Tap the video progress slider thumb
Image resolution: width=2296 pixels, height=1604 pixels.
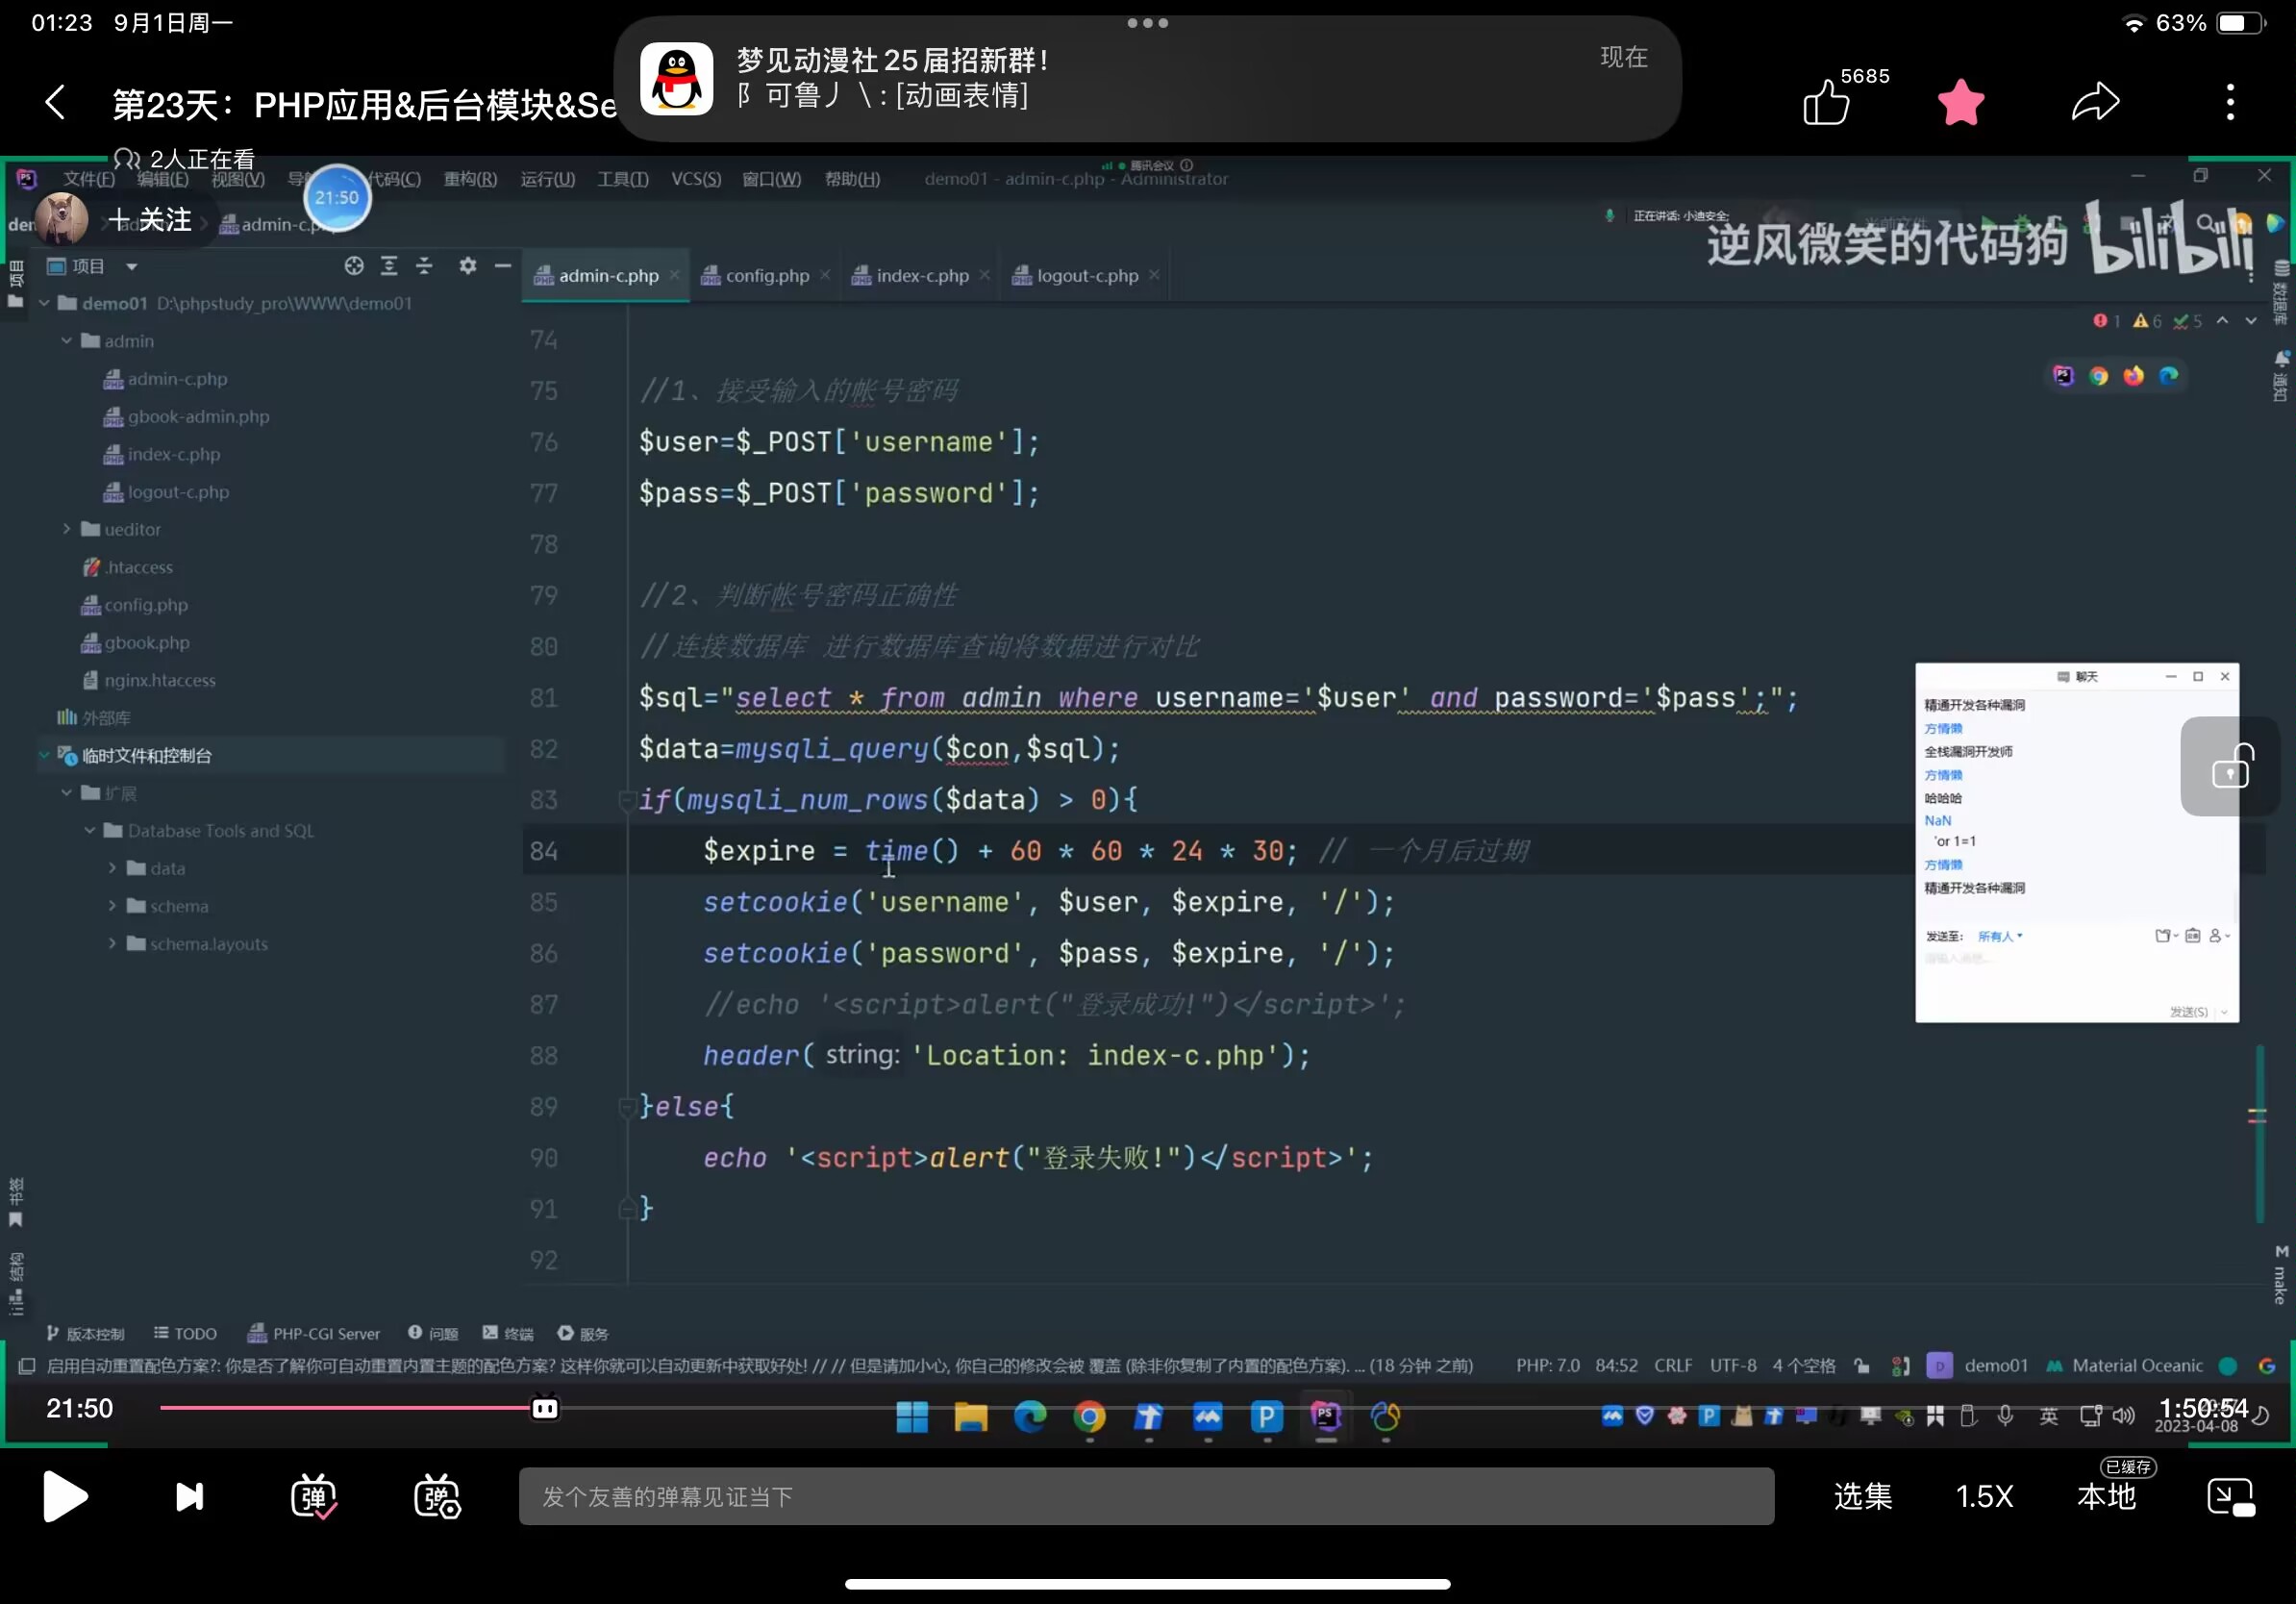(x=545, y=1408)
